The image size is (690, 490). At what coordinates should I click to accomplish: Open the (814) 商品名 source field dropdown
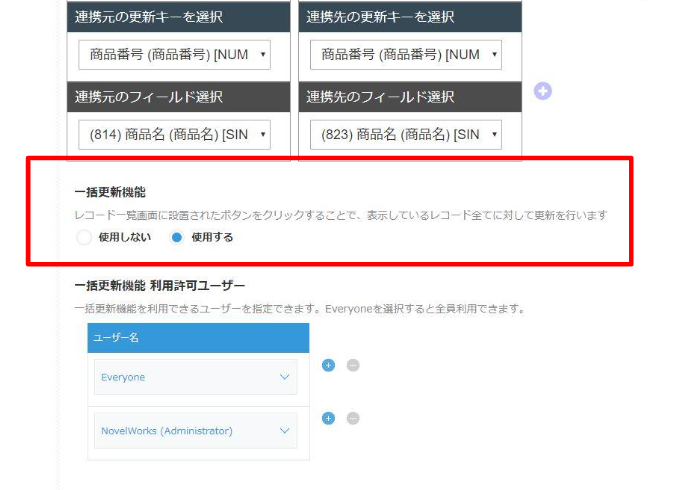coord(174,135)
